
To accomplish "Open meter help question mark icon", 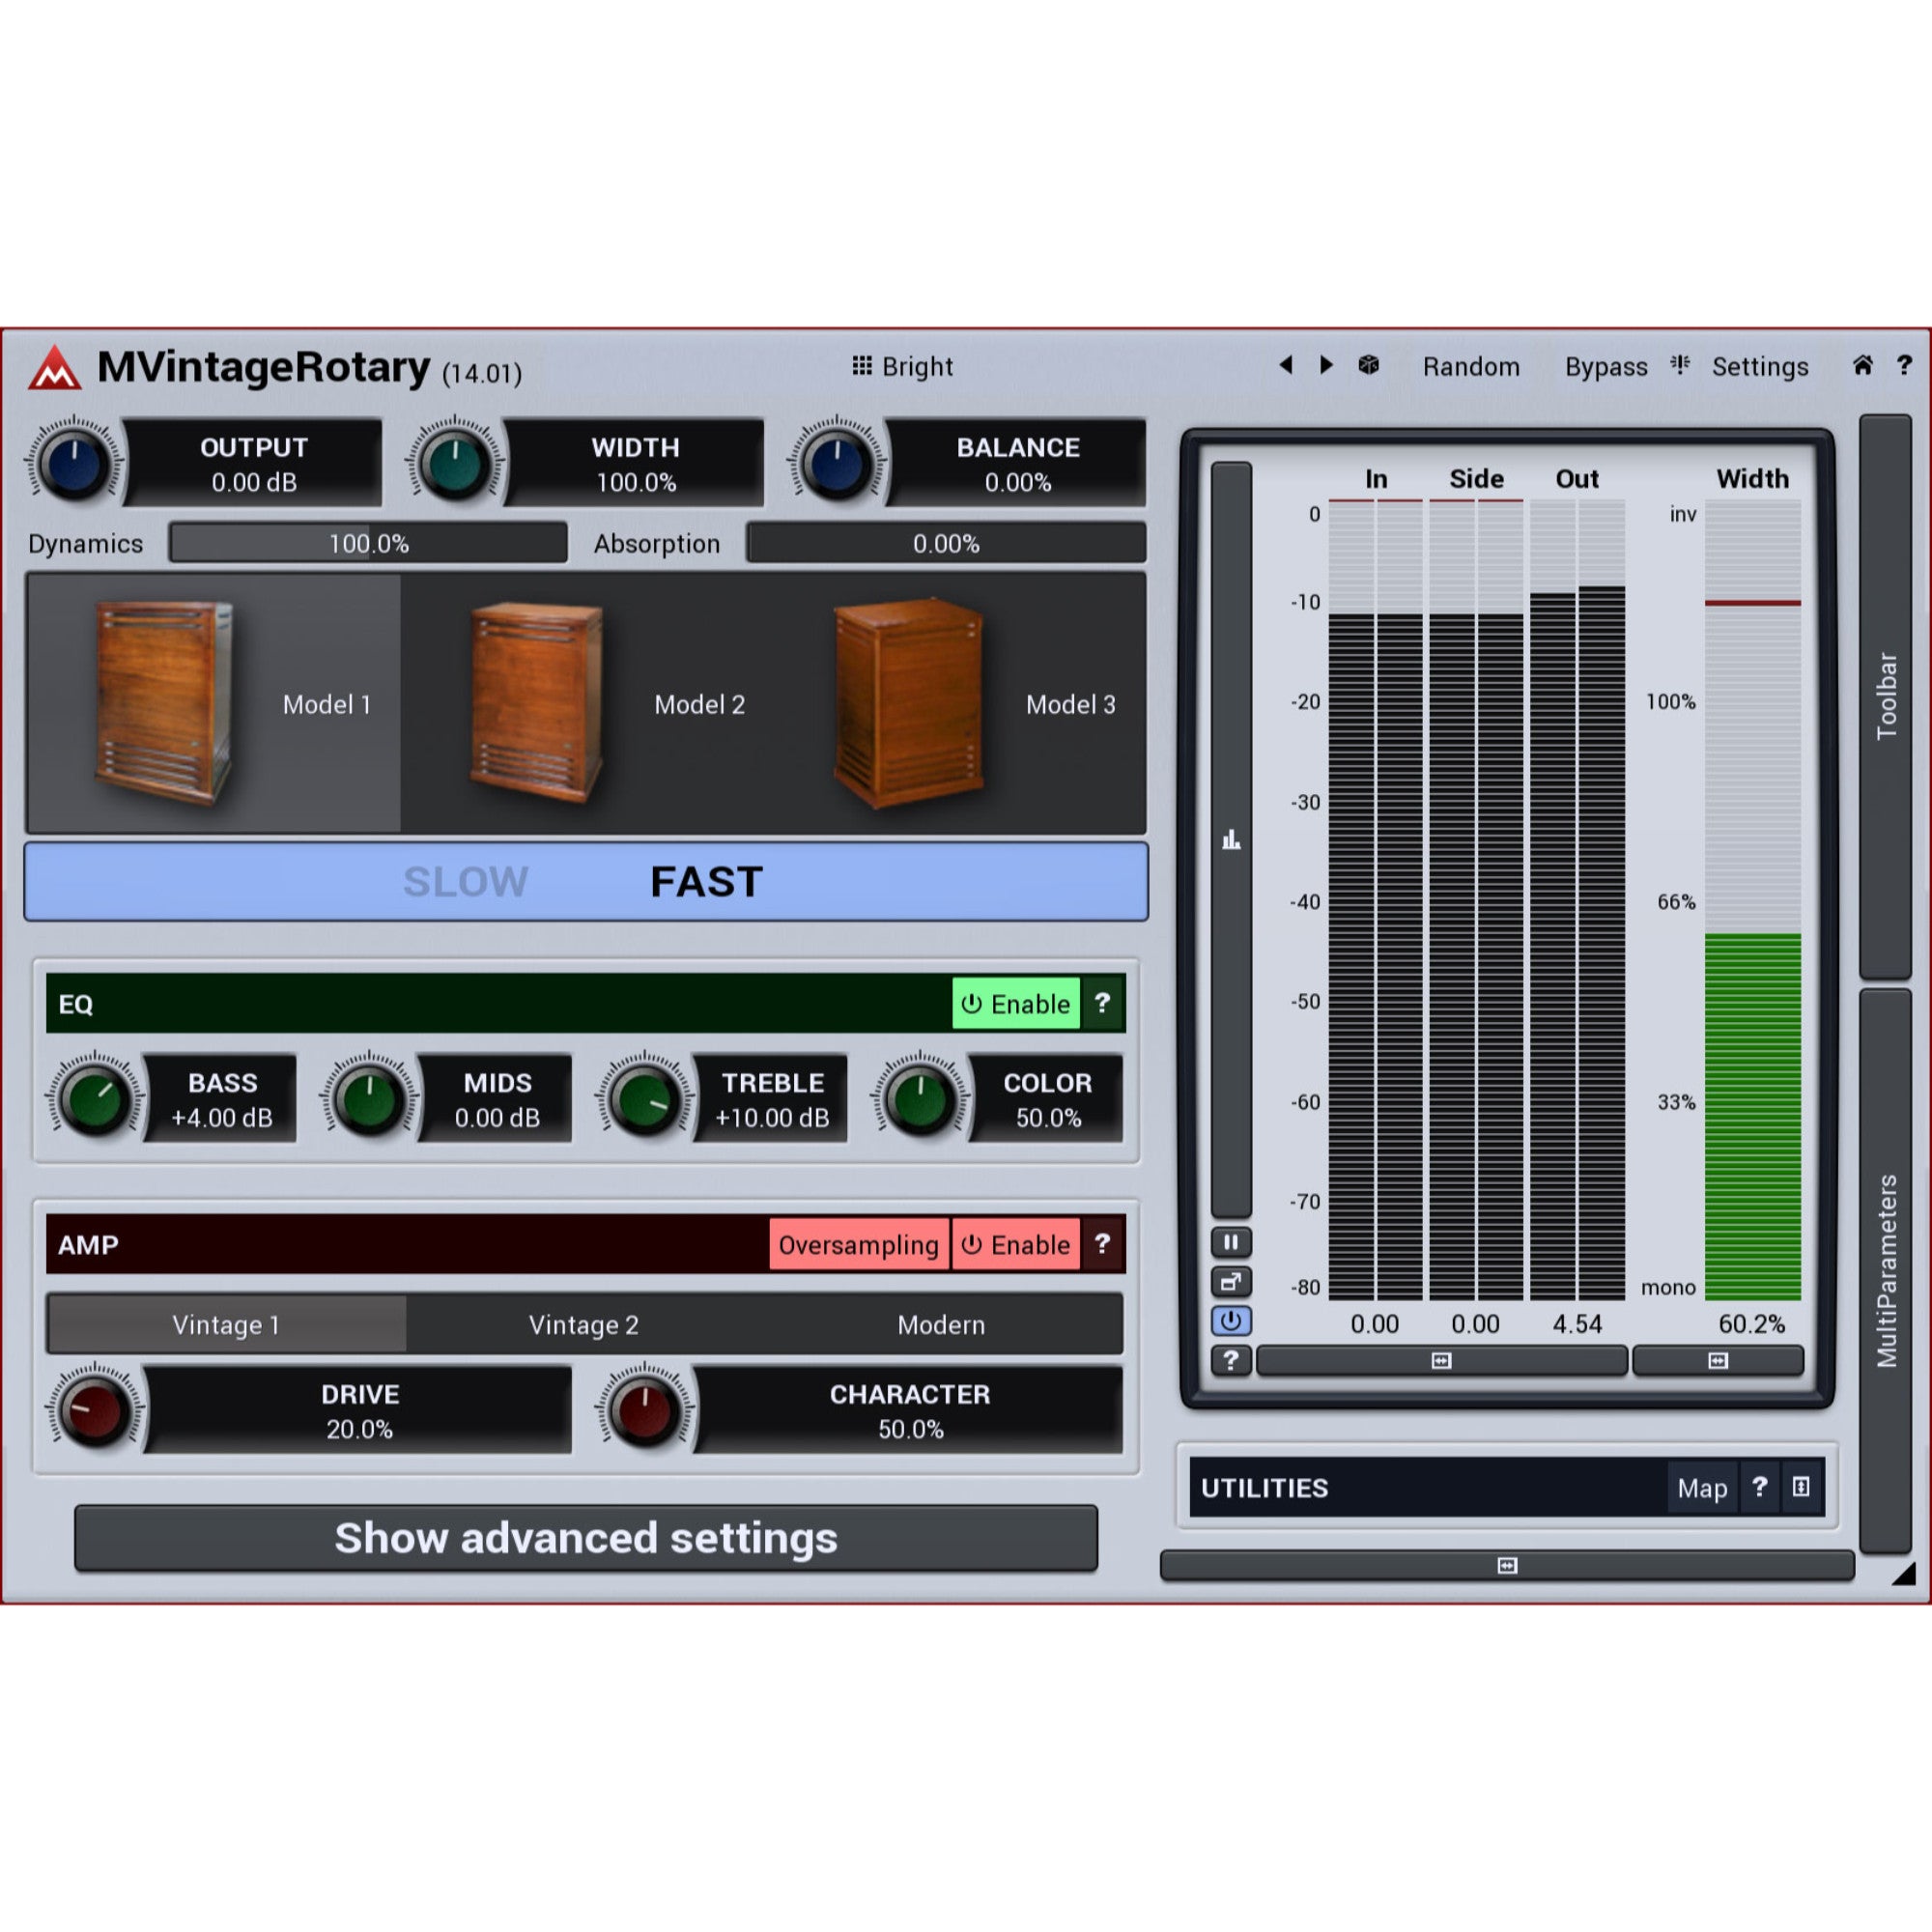I will point(1231,1360).
